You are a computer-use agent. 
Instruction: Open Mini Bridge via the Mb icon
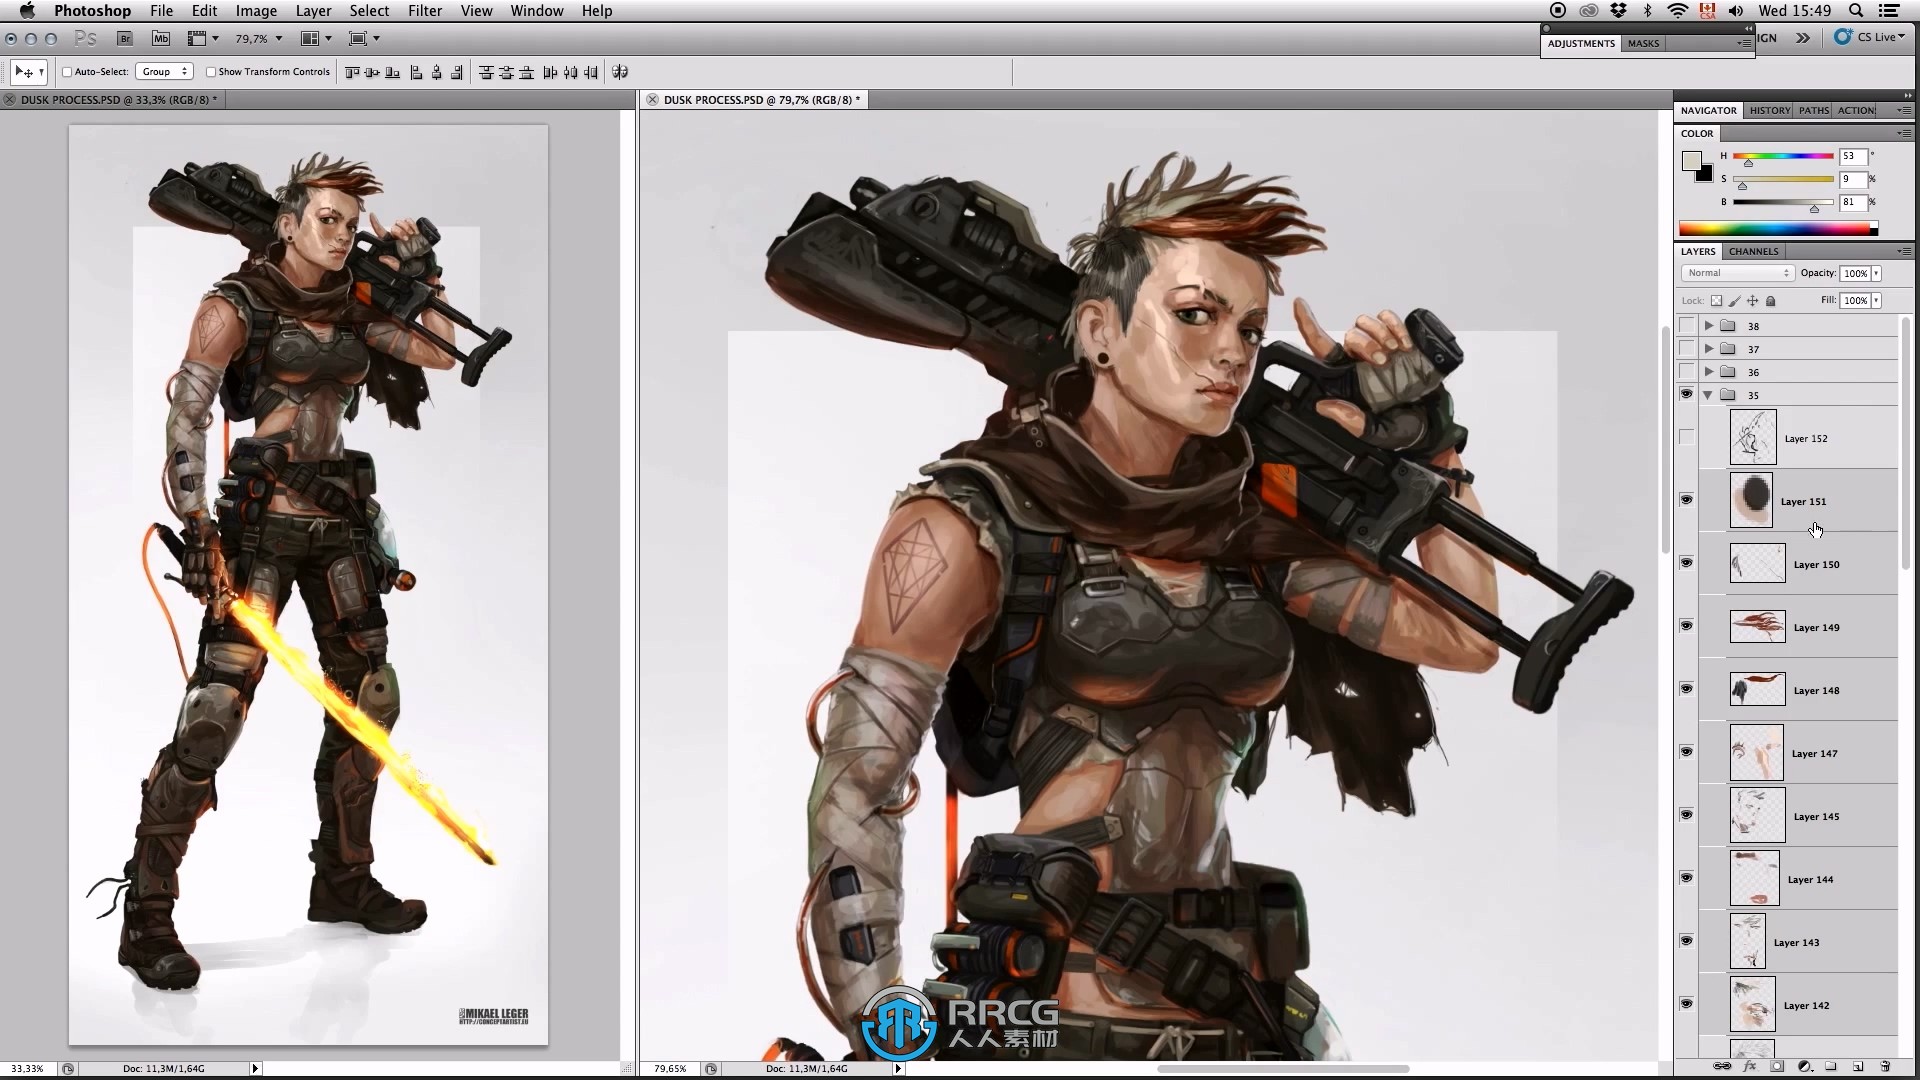(x=161, y=39)
